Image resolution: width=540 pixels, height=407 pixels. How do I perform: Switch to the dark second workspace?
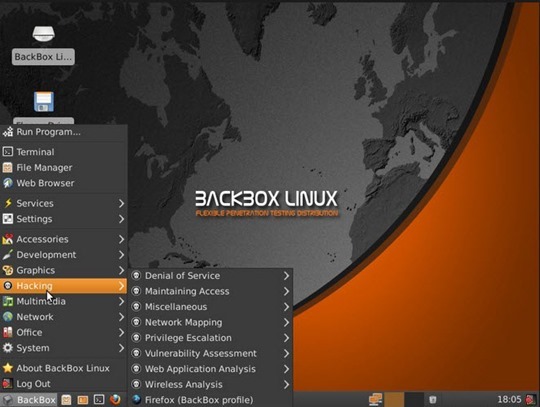coord(414,399)
